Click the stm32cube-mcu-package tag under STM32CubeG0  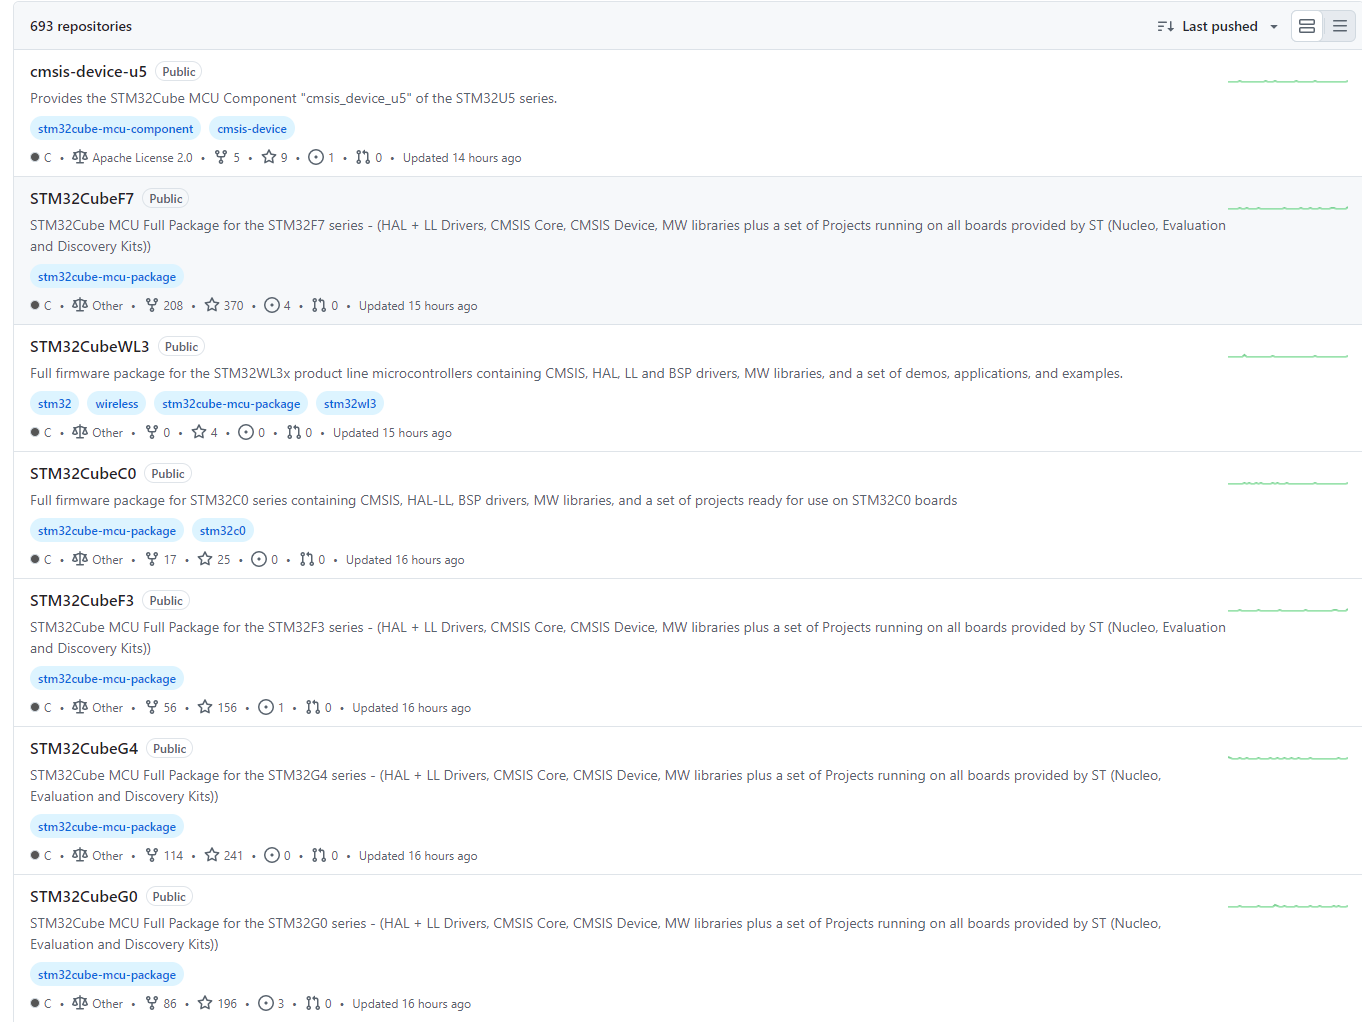point(107,975)
